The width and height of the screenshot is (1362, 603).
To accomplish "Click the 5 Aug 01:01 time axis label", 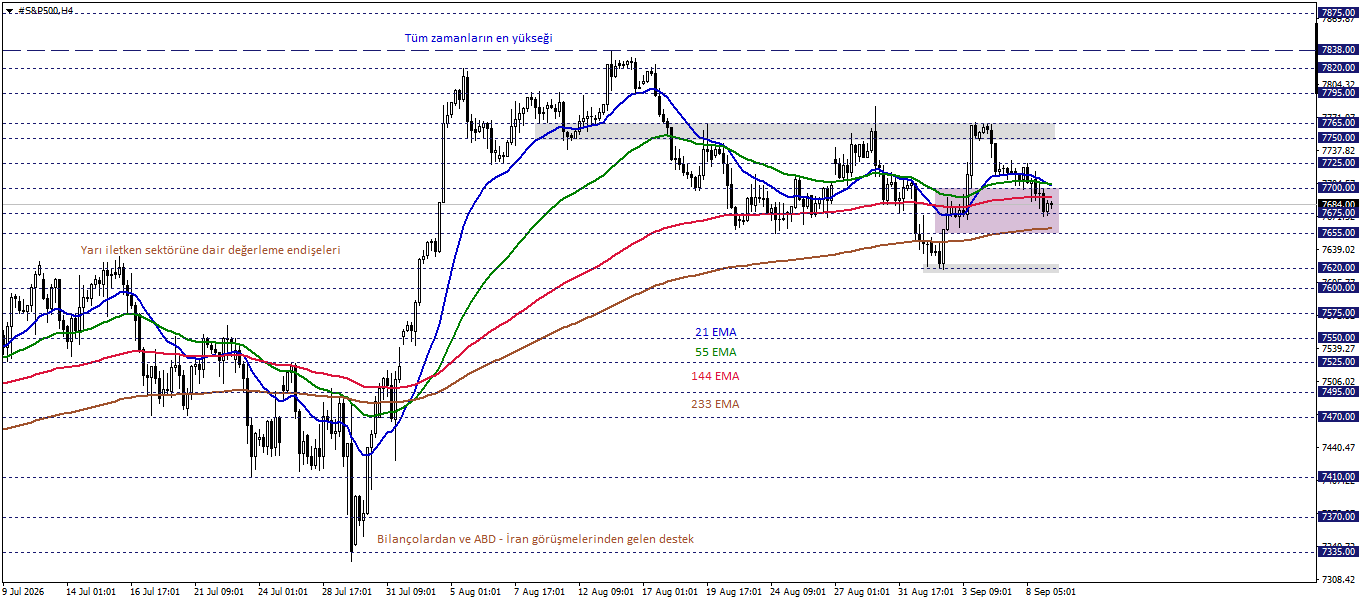I will 475,592.
